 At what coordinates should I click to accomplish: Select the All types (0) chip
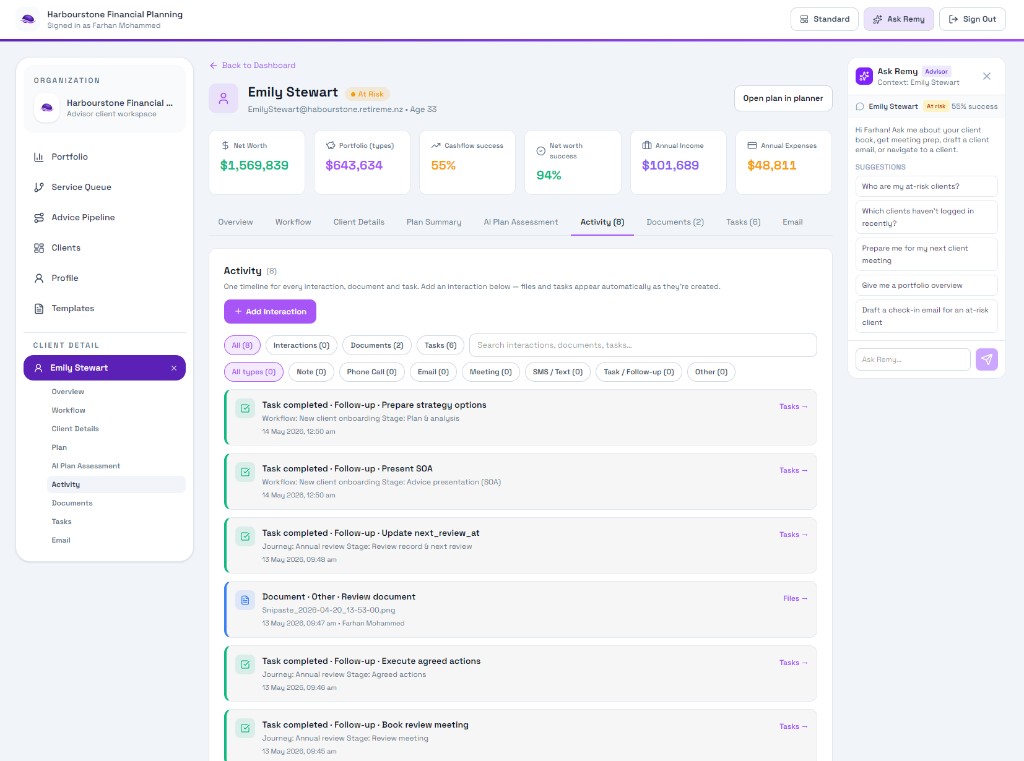click(x=253, y=372)
